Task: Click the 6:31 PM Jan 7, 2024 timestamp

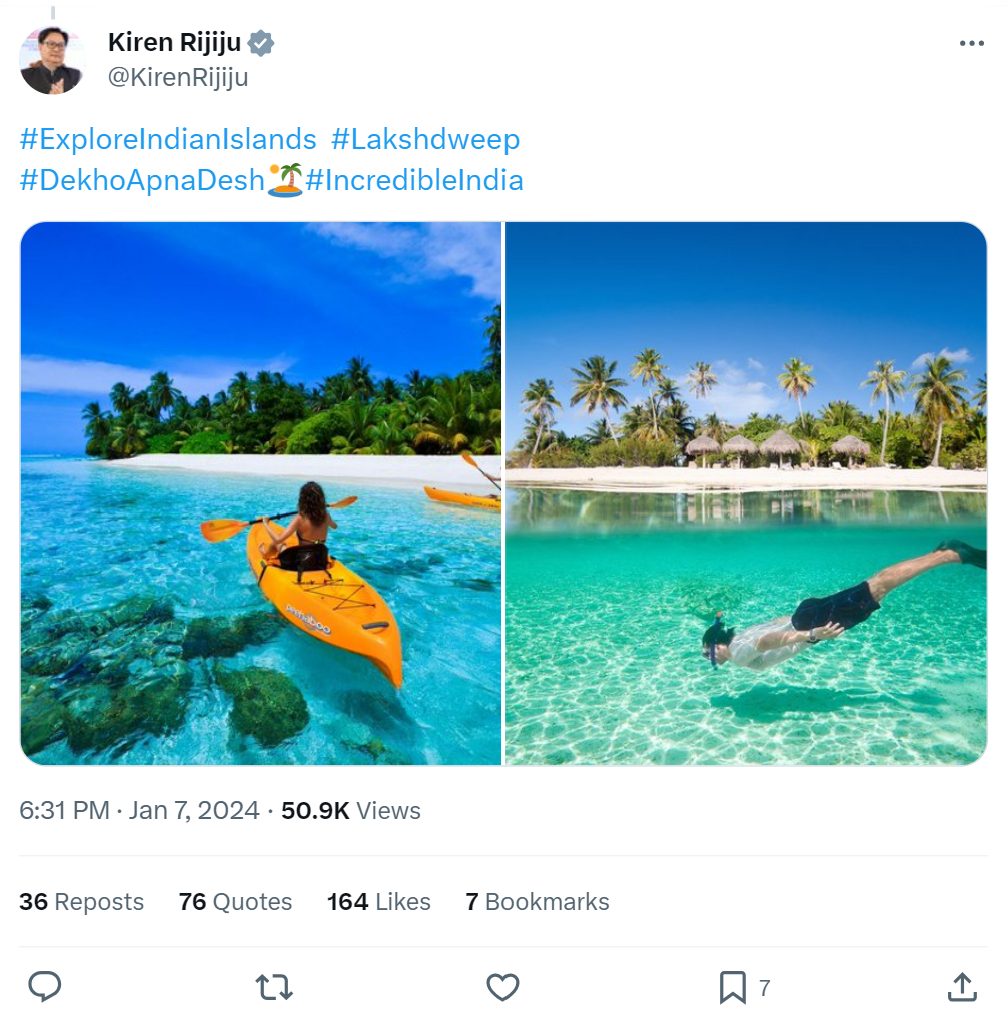Action: pos(139,810)
